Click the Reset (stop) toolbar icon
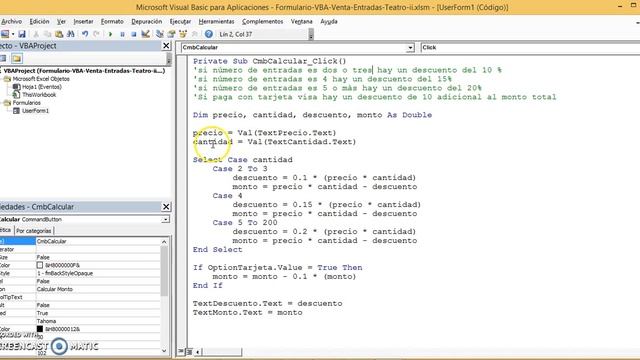The image size is (640, 360). (133, 34)
